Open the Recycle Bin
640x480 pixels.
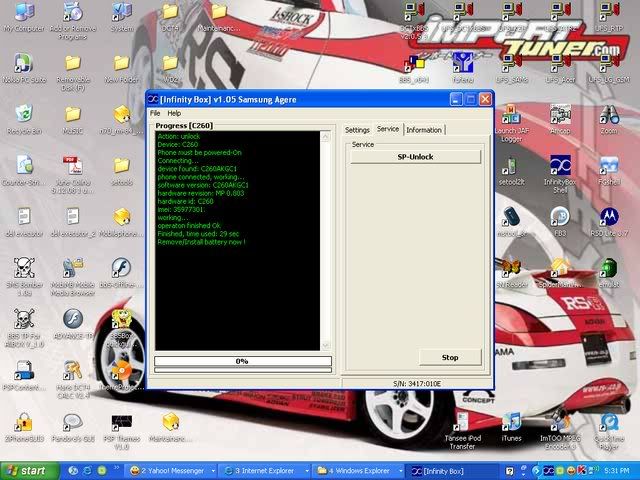[x=24, y=120]
